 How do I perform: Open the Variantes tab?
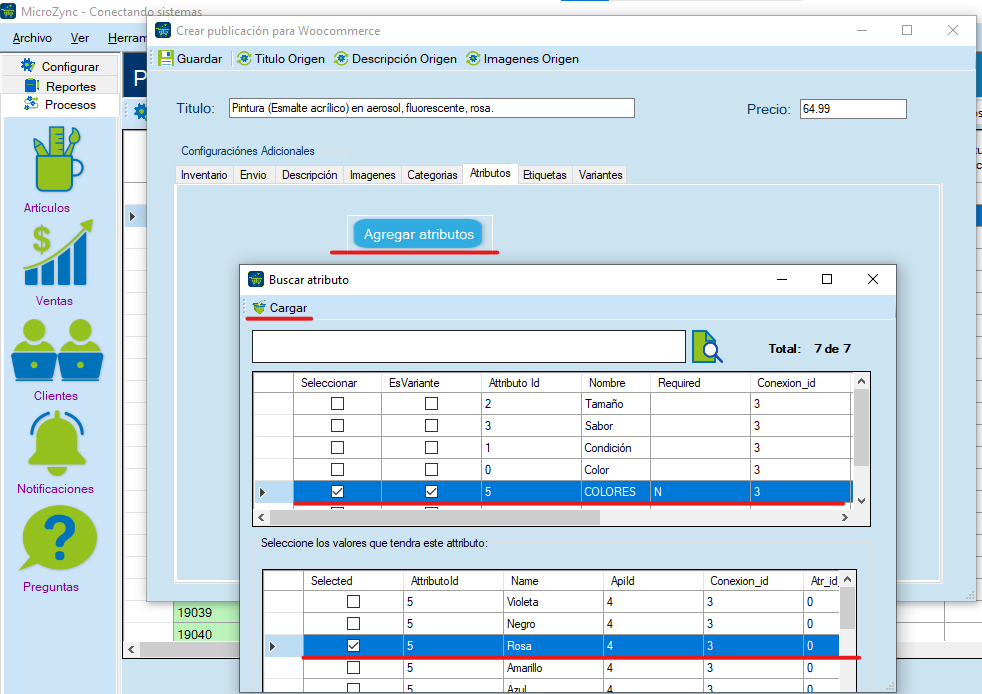[x=601, y=175]
